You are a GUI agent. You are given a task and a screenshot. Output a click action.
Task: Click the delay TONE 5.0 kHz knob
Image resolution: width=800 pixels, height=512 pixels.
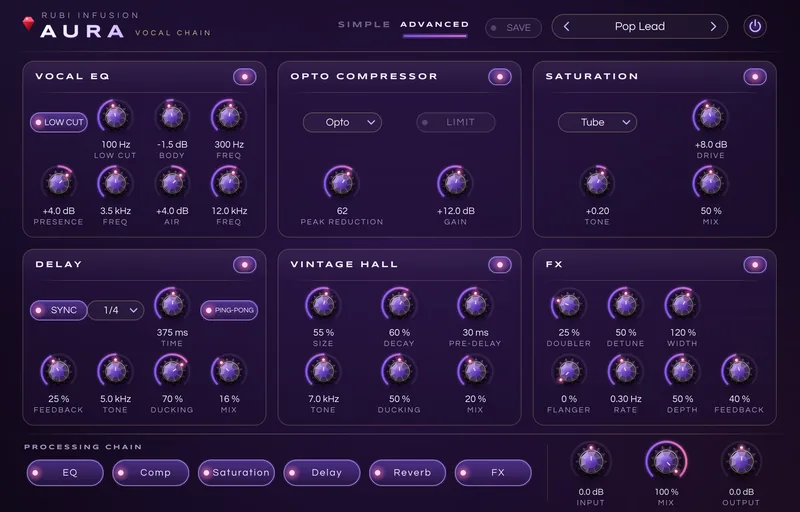115,371
